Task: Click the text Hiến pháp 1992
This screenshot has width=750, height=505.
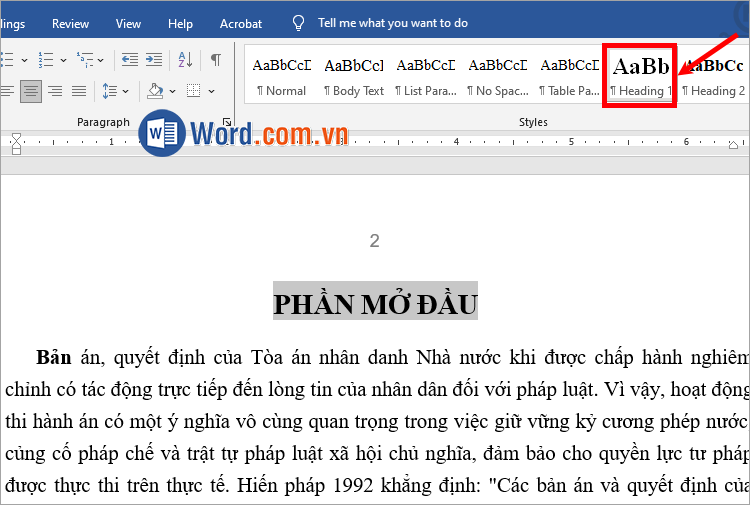Action: (305, 486)
